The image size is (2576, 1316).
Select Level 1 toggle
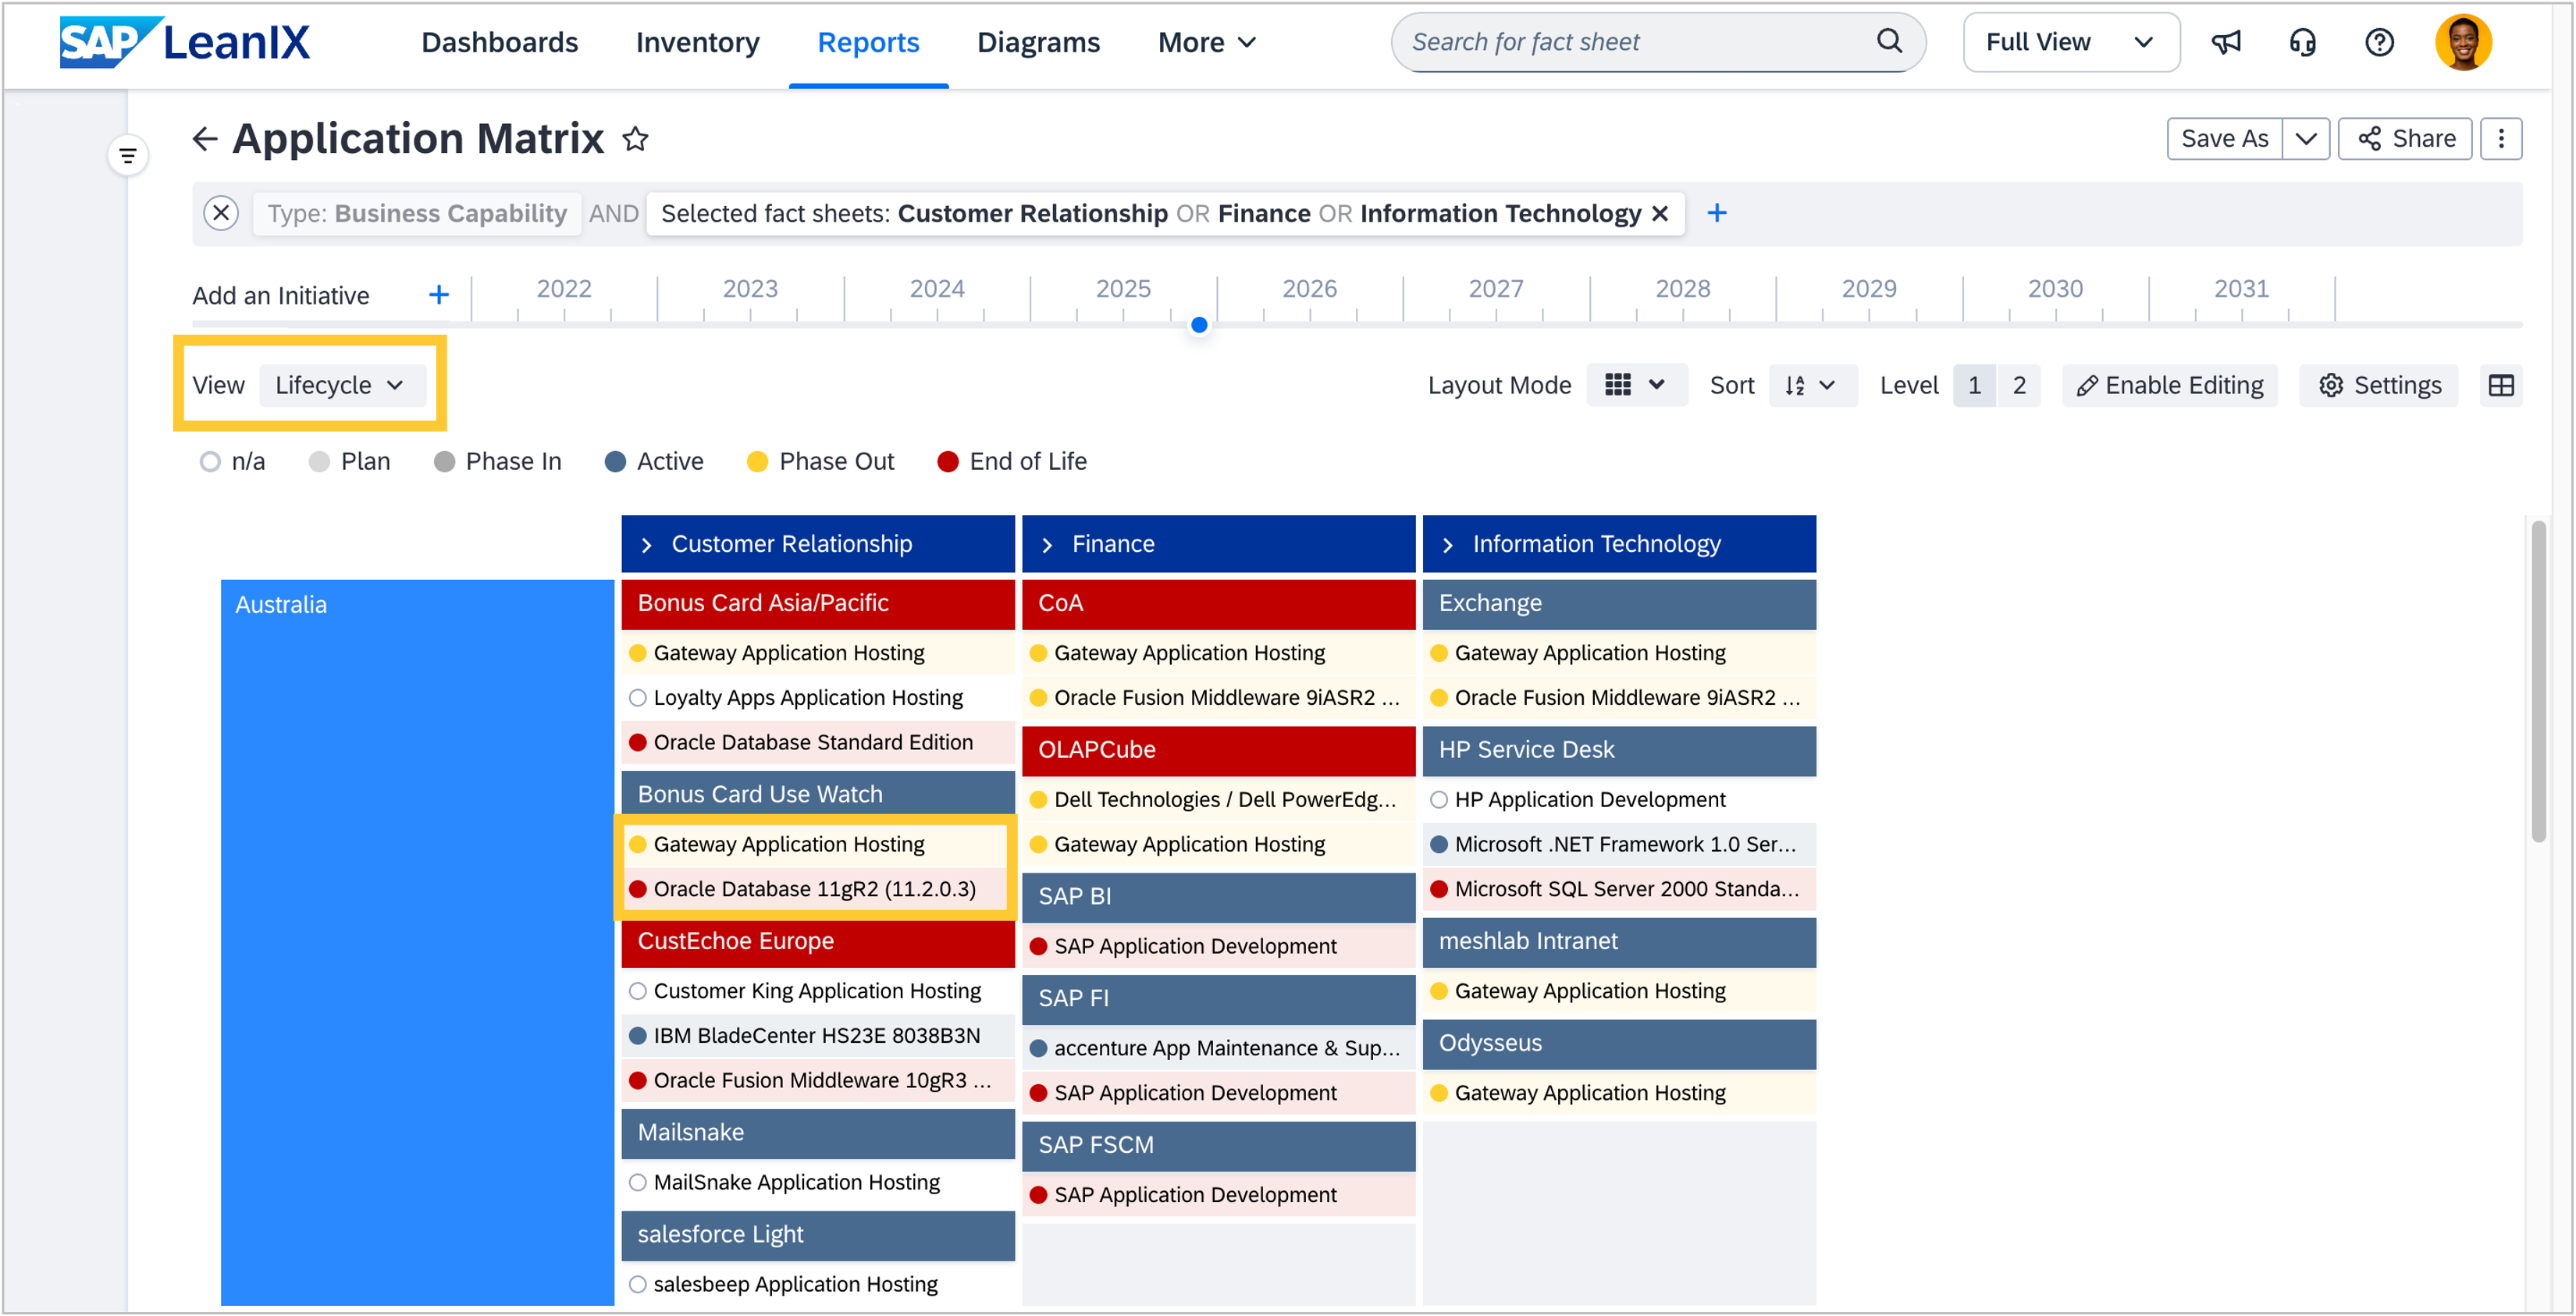(x=1974, y=385)
